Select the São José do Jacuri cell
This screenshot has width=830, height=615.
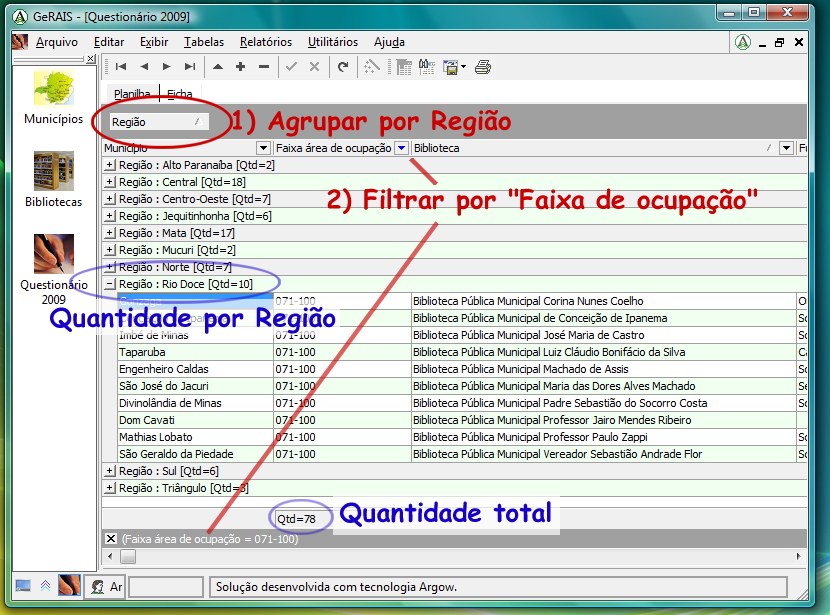195,386
